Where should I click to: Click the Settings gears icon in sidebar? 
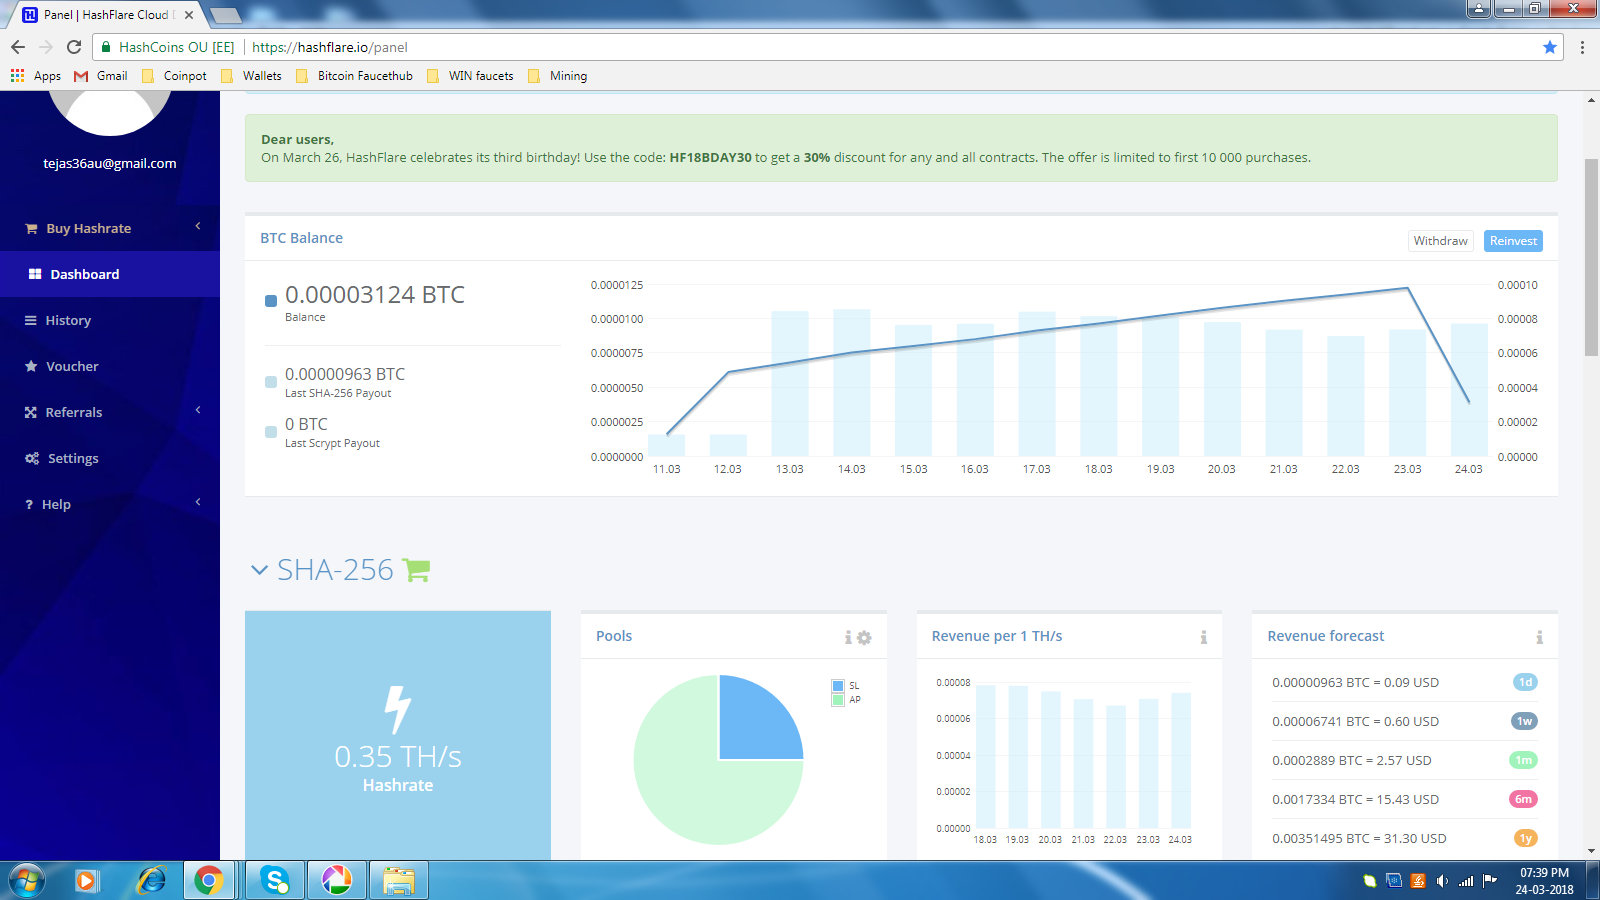(32, 458)
